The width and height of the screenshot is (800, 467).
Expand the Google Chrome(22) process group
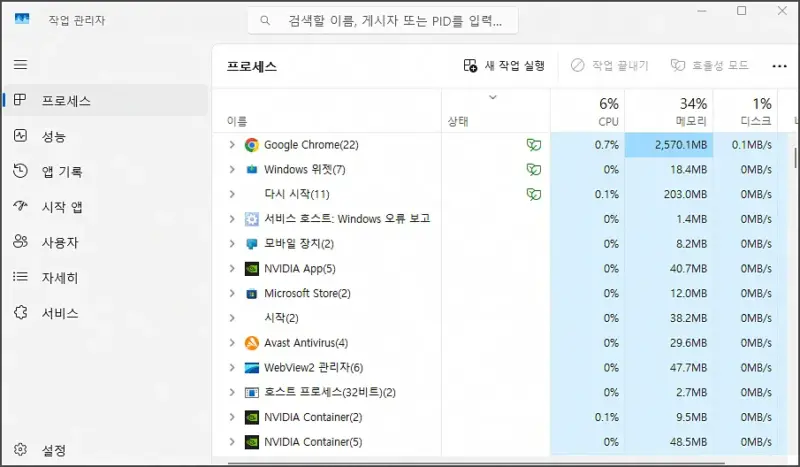[232, 145]
